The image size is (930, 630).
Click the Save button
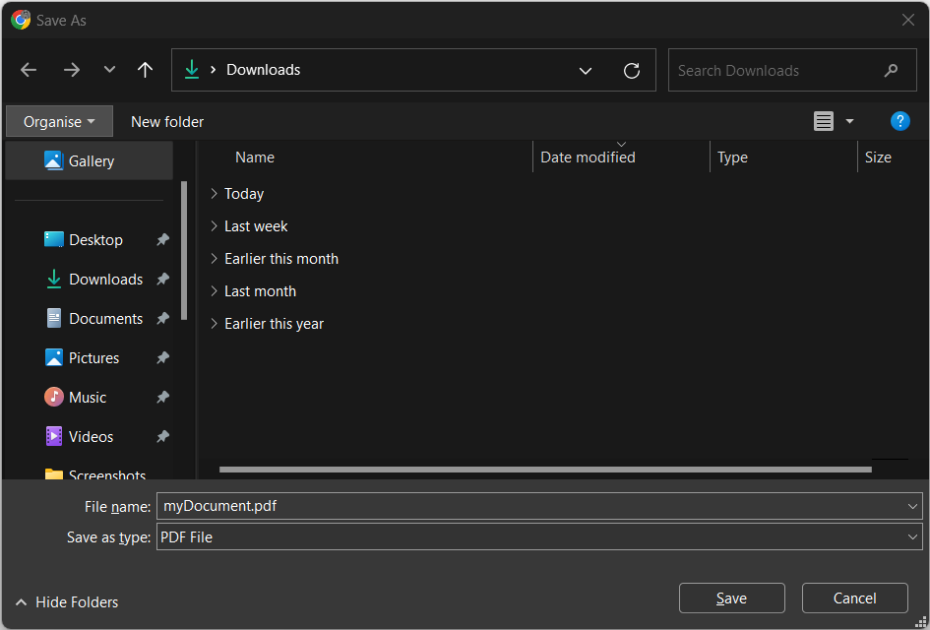tap(732, 598)
